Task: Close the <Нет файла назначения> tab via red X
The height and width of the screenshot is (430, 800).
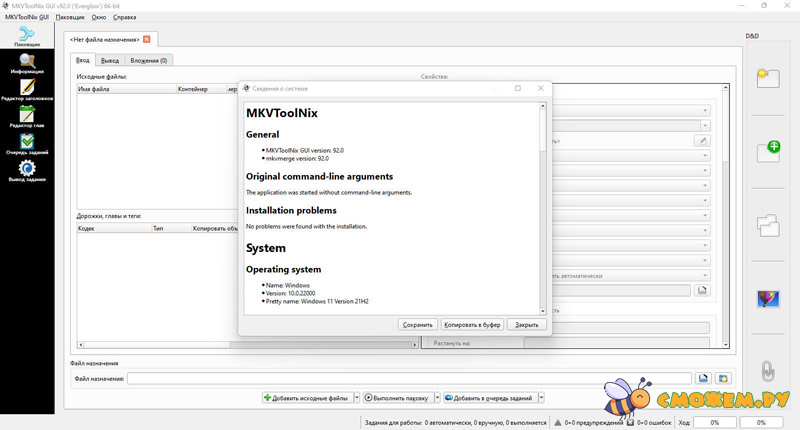Action: 146,39
